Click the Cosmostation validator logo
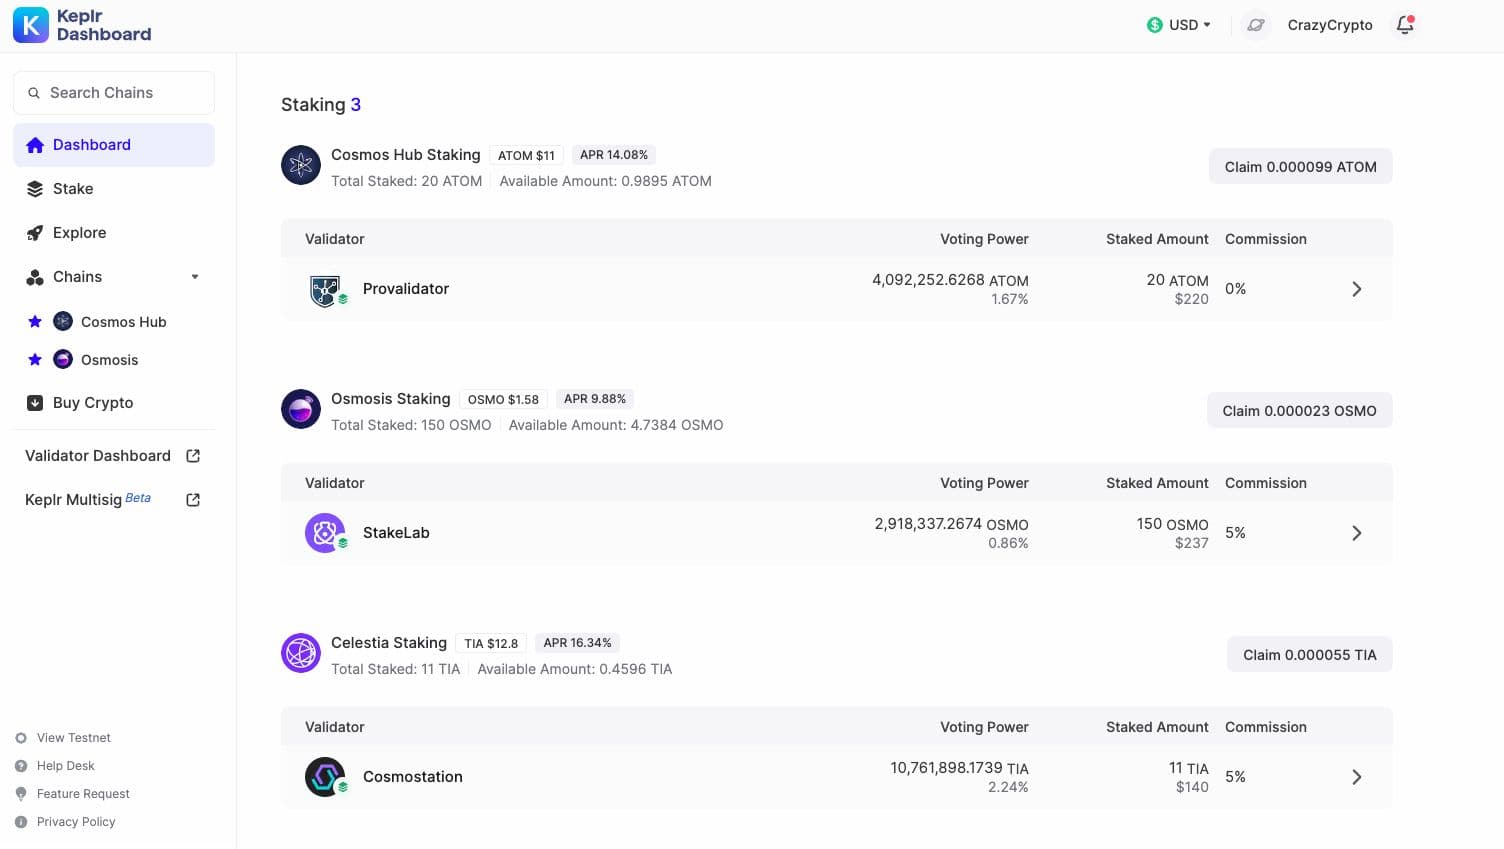Screen dimensions: 1504x849 (x=324, y=777)
